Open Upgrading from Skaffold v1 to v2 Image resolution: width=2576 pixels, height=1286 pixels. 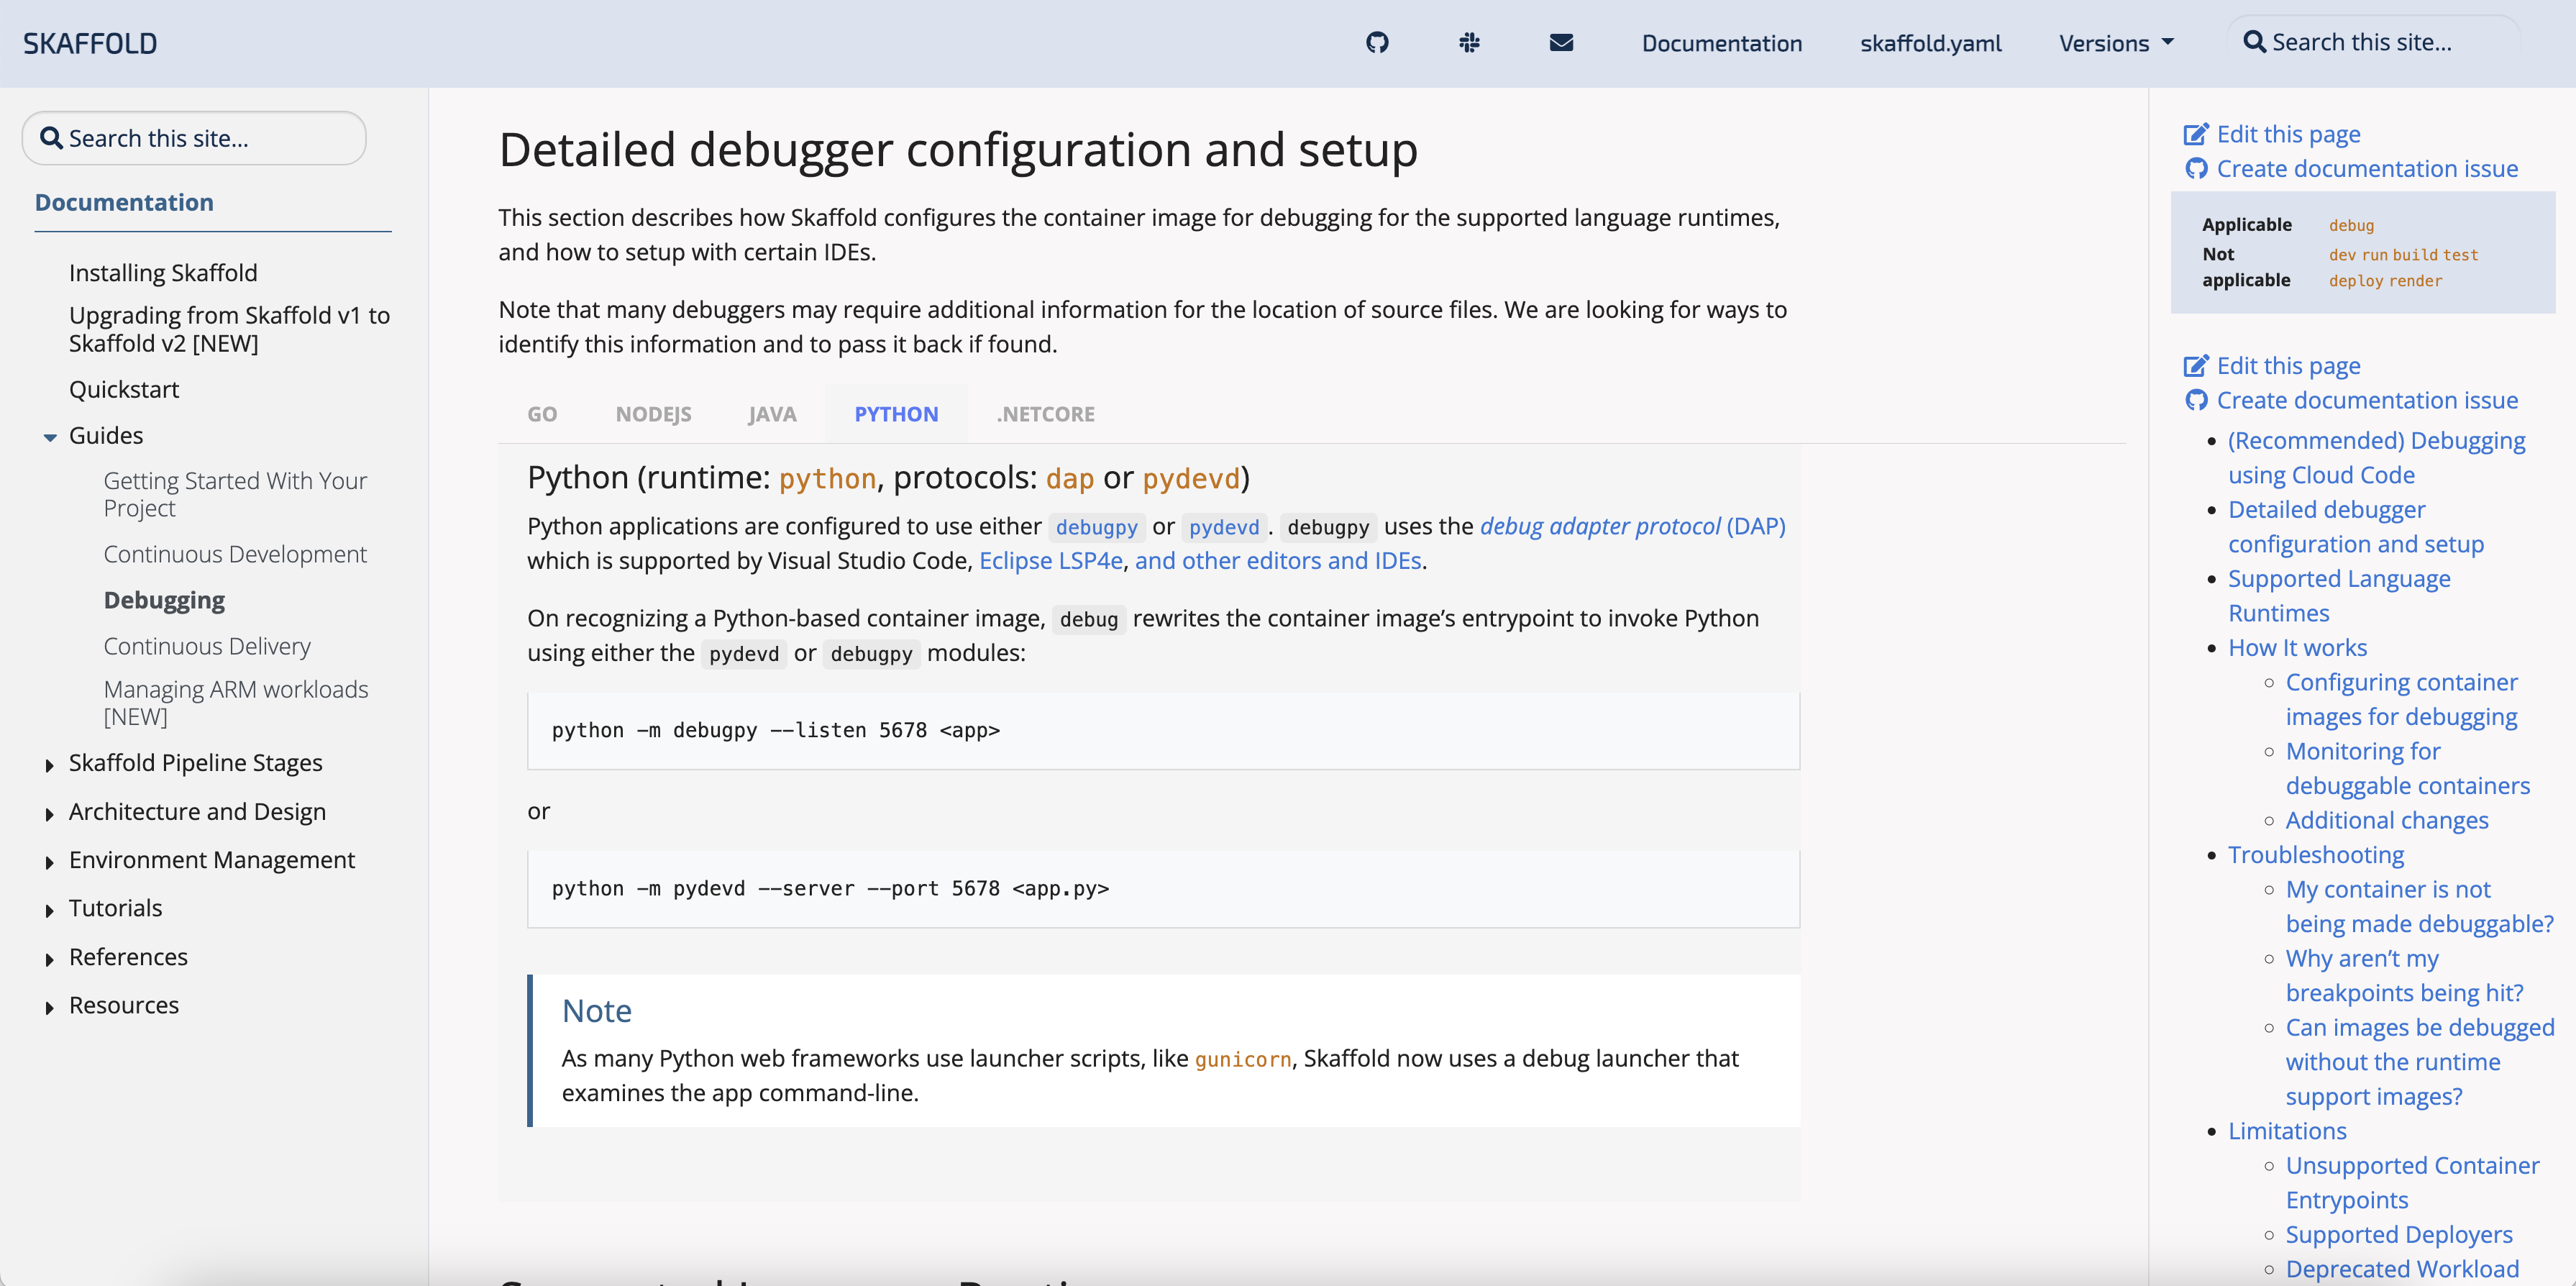pyautogui.click(x=229, y=329)
